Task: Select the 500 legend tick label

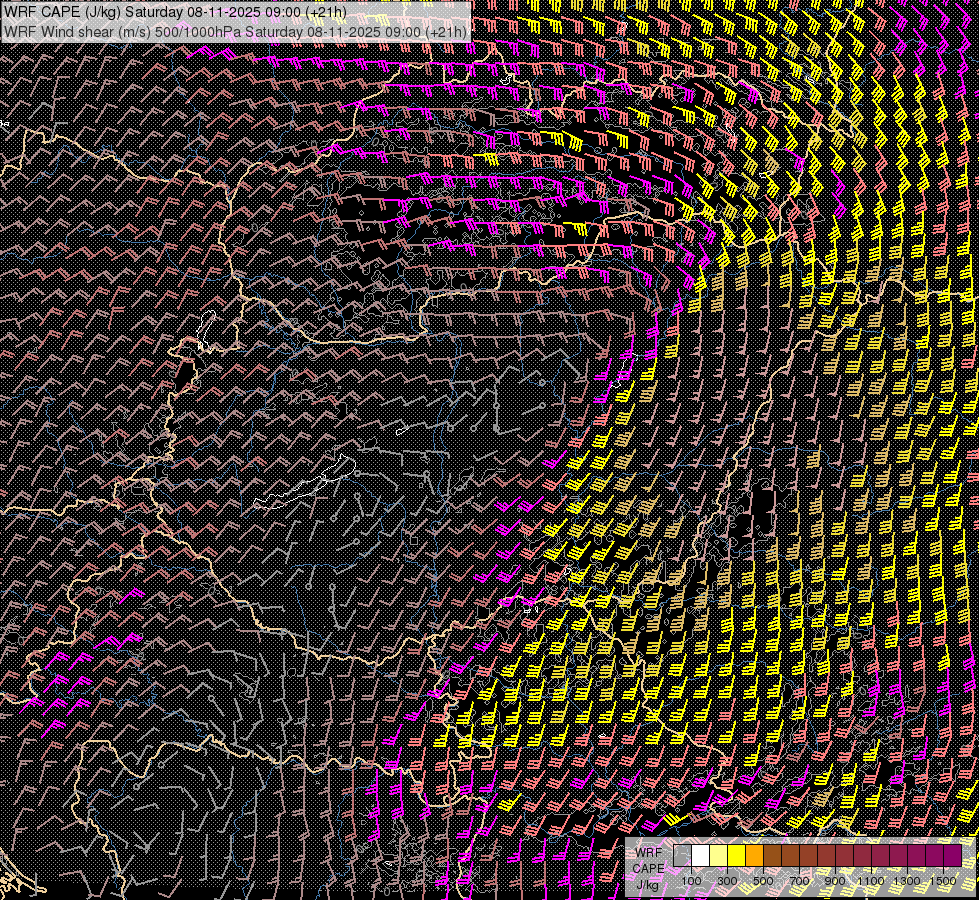Action: [x=763, y=880]
